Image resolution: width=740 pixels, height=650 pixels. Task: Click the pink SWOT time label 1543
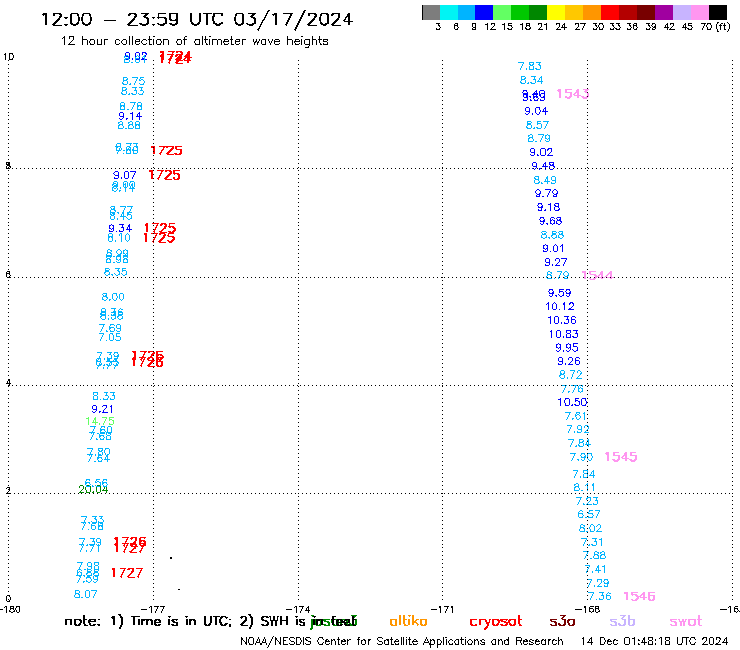tap(572, 94)
